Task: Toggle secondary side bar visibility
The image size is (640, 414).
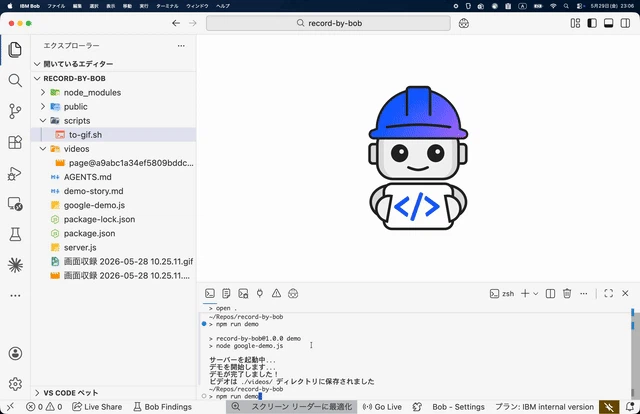Action: pos(625,23)
